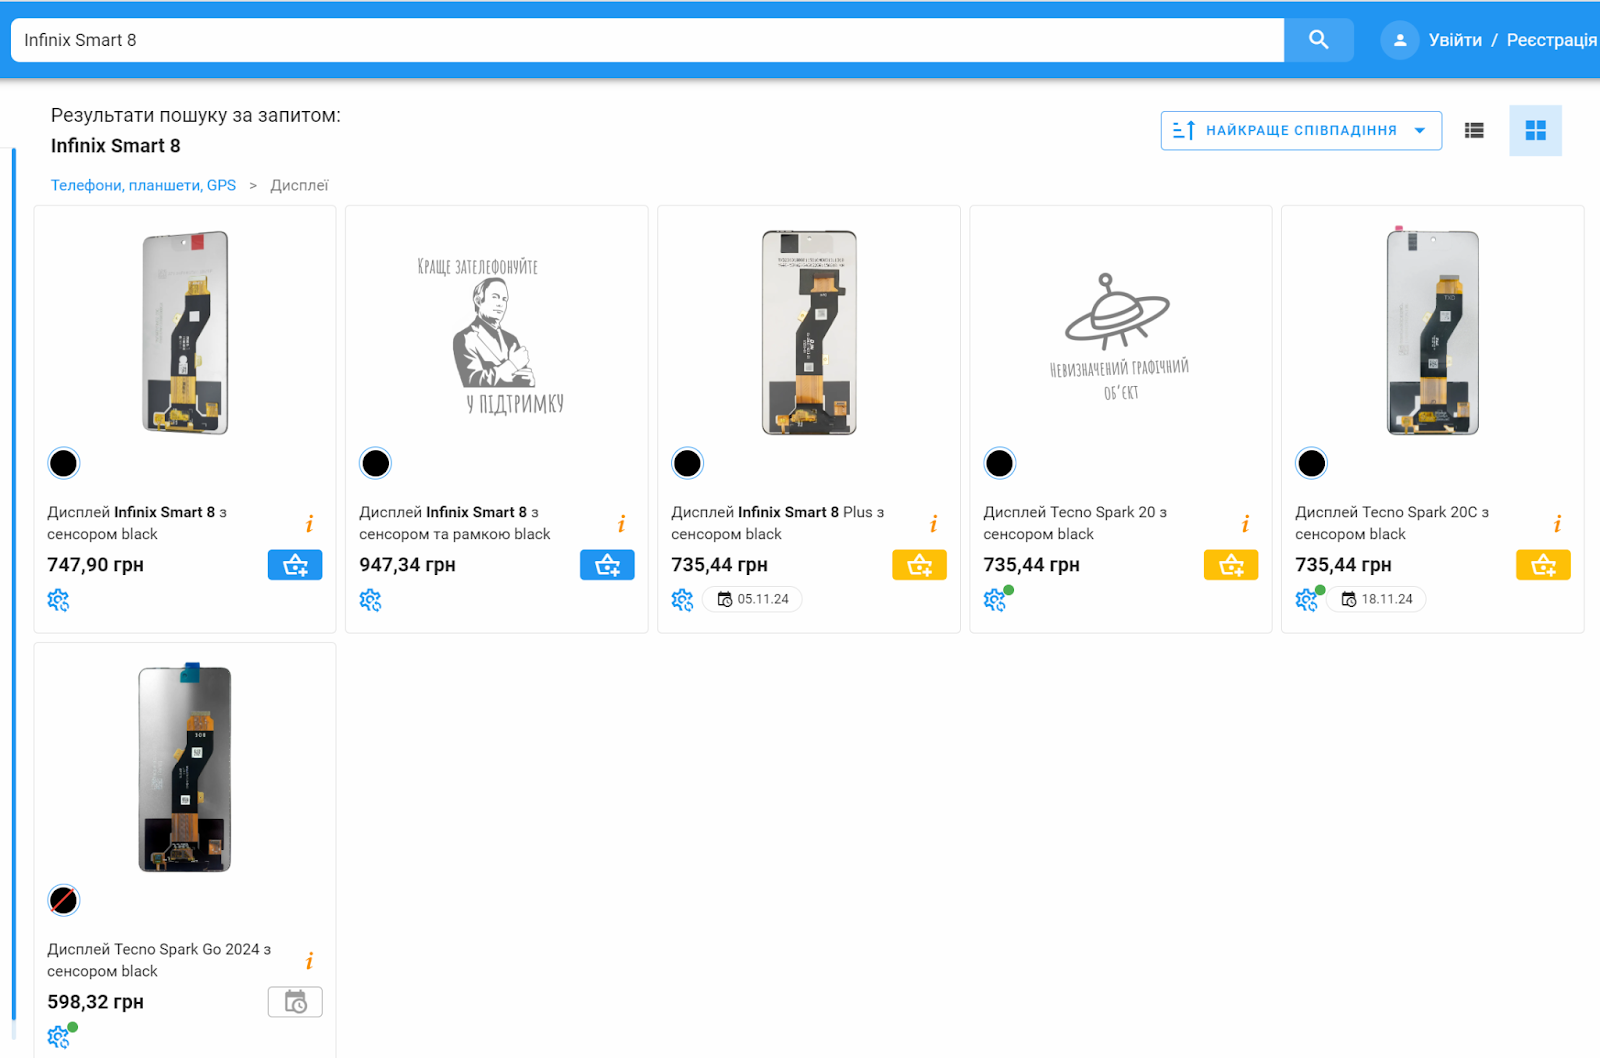
Task: Select black color swatch for Infinix Smart 8 display
Action: coord(64,463)
